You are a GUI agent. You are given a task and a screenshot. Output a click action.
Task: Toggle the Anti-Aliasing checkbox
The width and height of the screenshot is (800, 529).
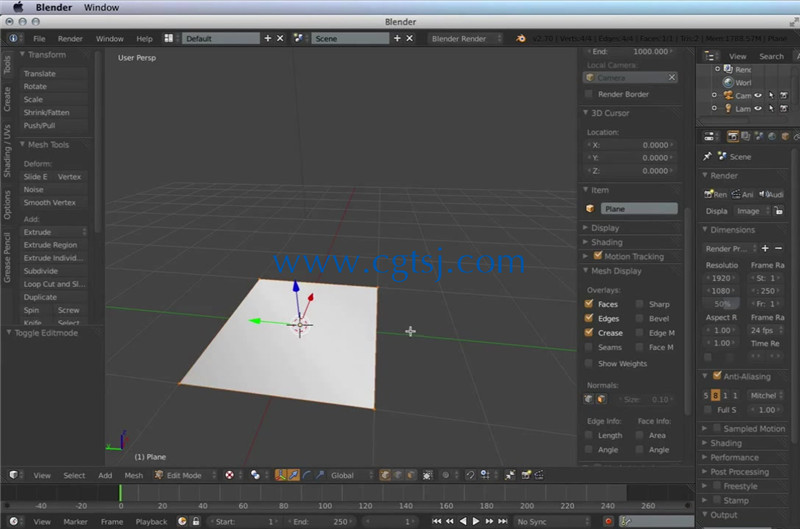tap(717, 375)
